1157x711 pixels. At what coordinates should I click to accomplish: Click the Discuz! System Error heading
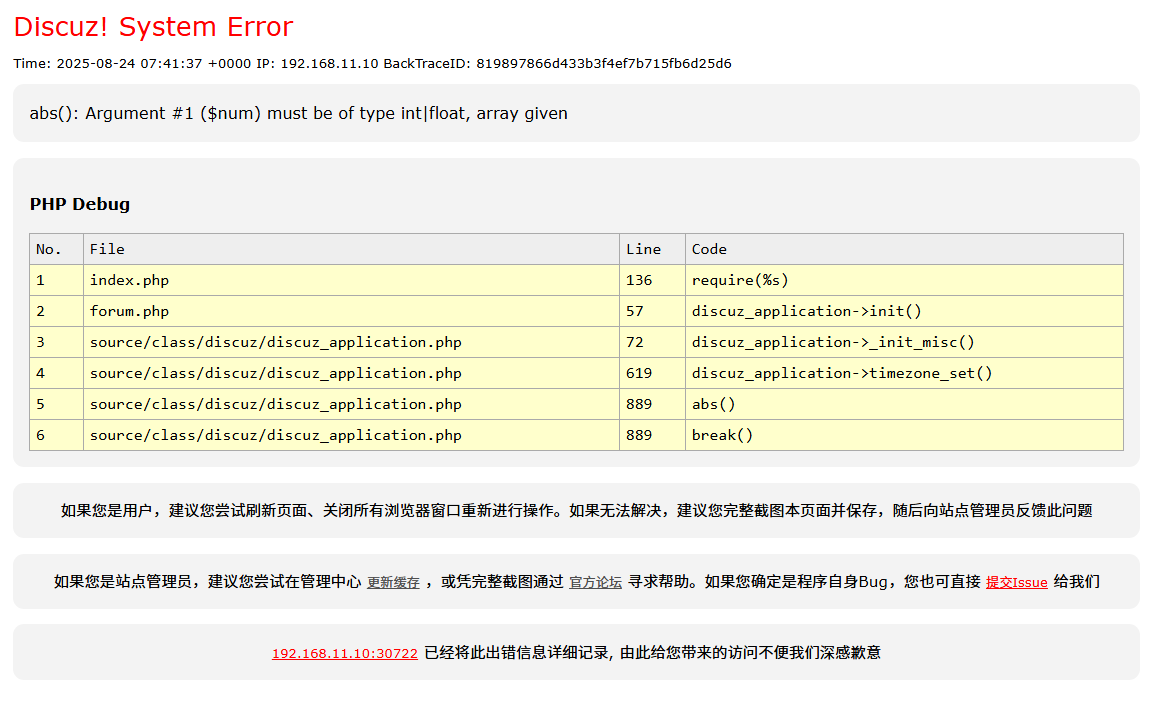click(x=153, y=27)
